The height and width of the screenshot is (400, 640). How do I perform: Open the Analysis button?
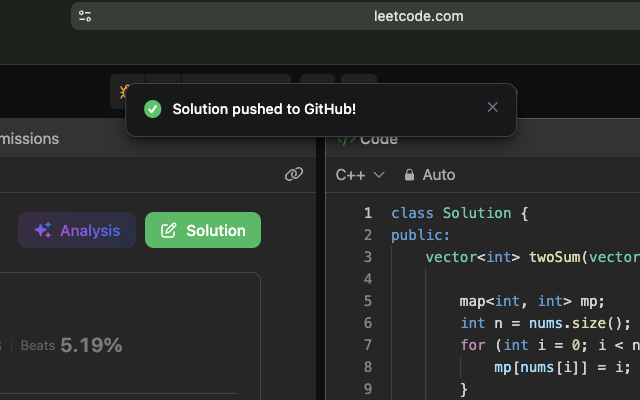pyautogui.click(x=77, y=230)
